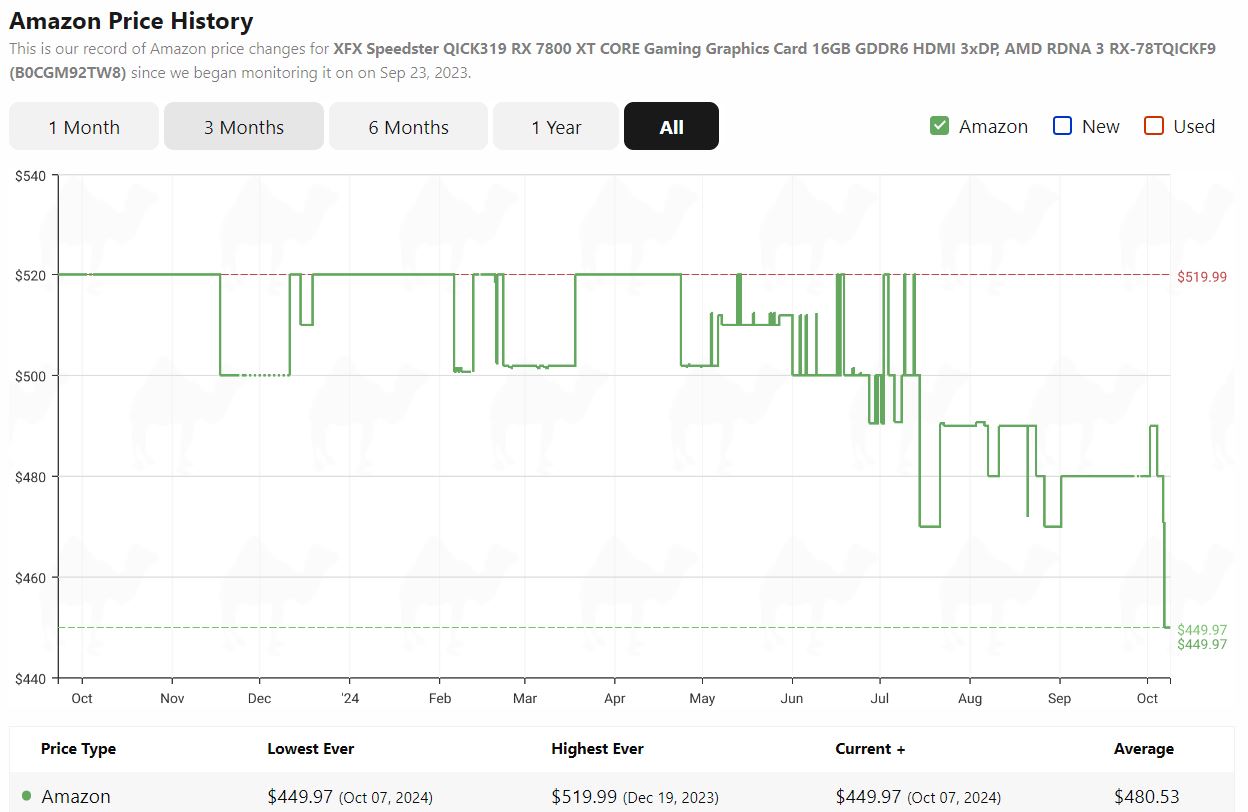This screenshot has width=1248, height=812.
Task: Click the Jul x-axis label
Action: (x=880, y=698)
